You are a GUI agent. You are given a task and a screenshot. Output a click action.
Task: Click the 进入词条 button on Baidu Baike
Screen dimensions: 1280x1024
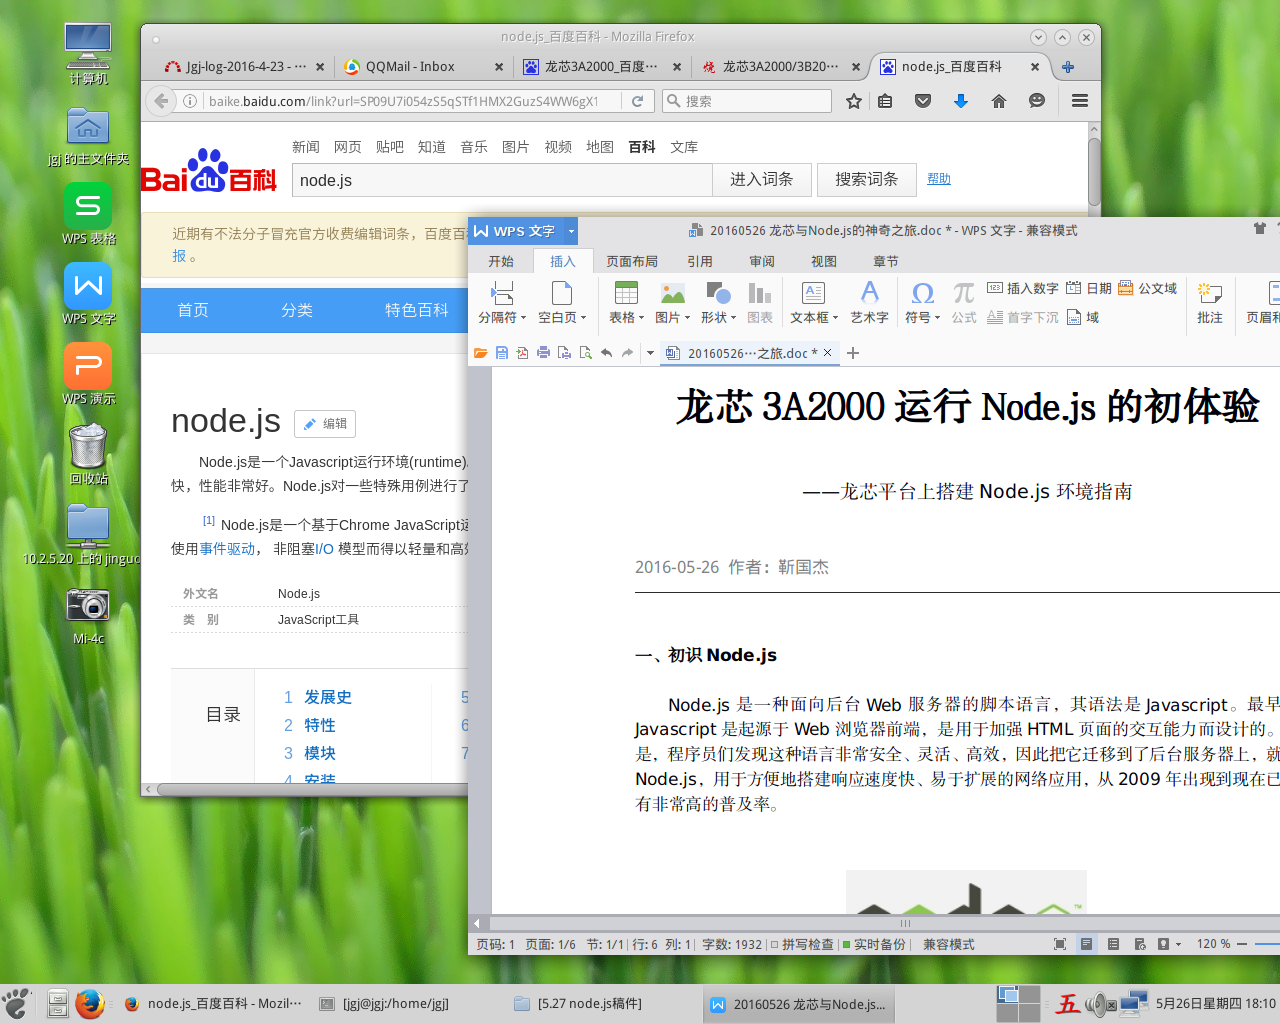pyautogui.click(x=761, y=180)
